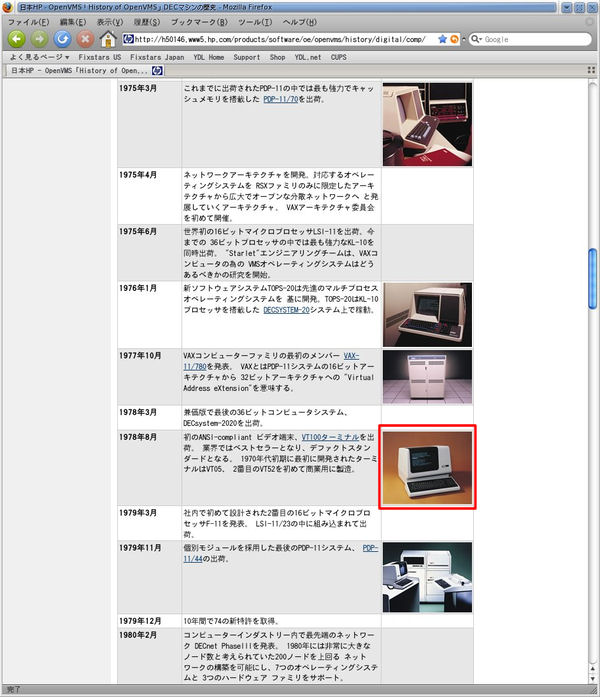
Task: Open the YDL.net bookmark
Action: [x=308, y=57]
